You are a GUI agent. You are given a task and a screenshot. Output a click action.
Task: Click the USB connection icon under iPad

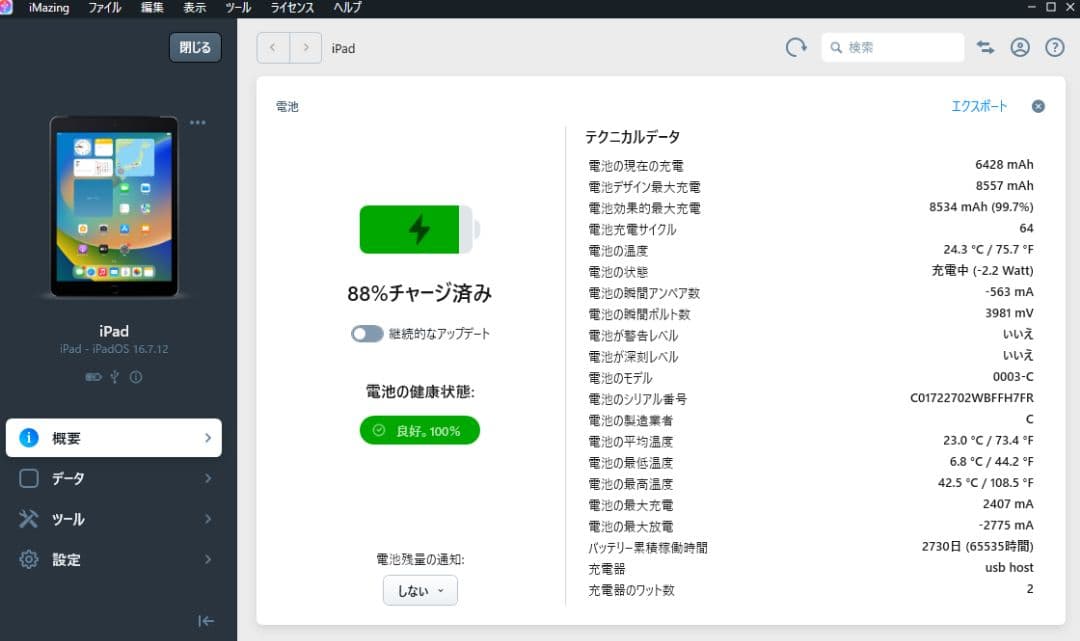[x=114, y=377]
